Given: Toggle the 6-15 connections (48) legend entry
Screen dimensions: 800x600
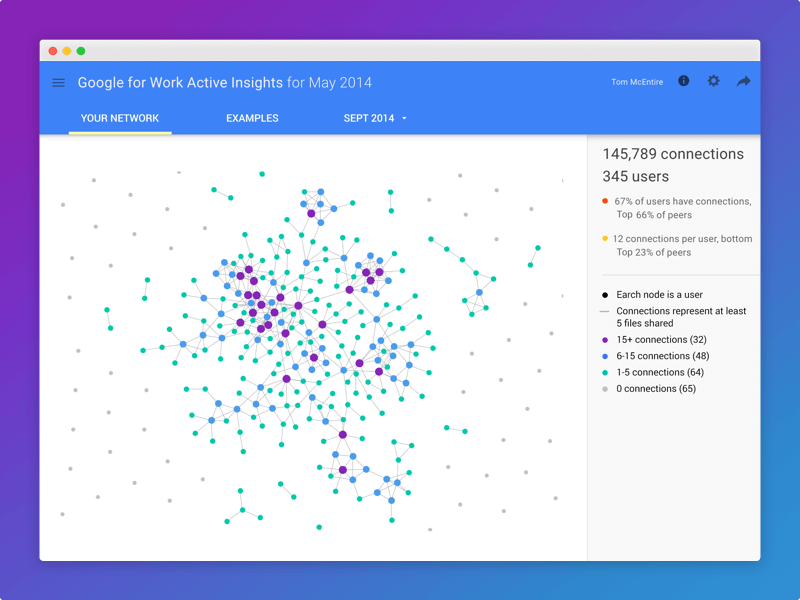Looking at the screenshot, I should click(662, 356).
